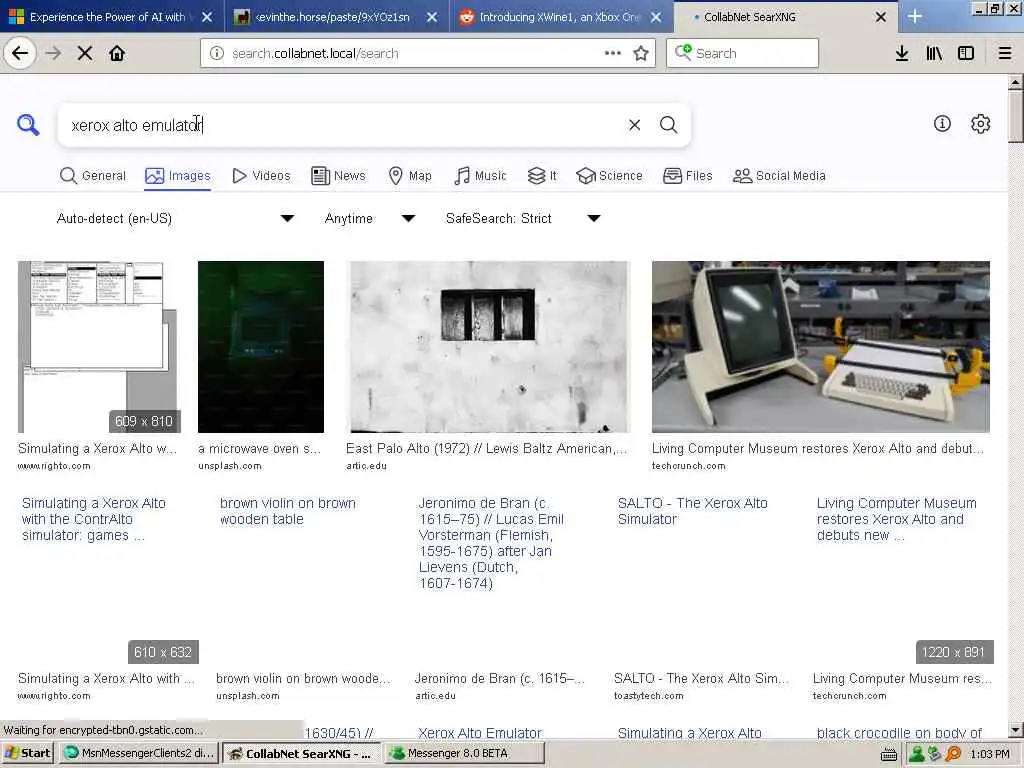This screenshot has height=768, width=1024.
Task: Open the dark green microwave oven thumbnail
Action: (x=261, y=347)
